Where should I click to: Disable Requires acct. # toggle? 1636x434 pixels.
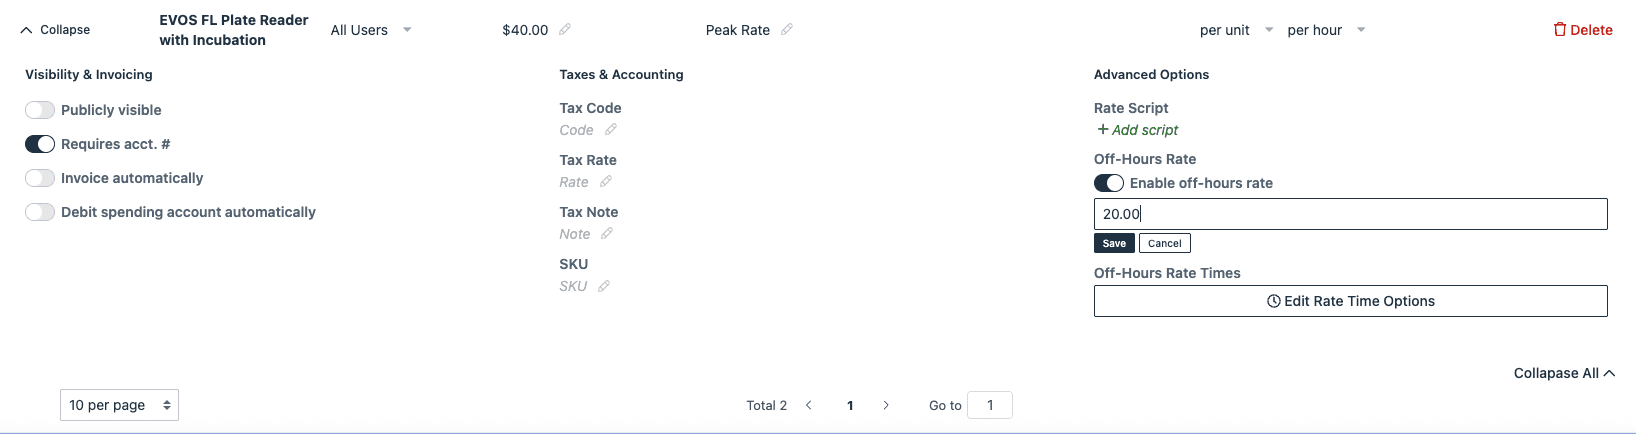click(x=40, y=144)
